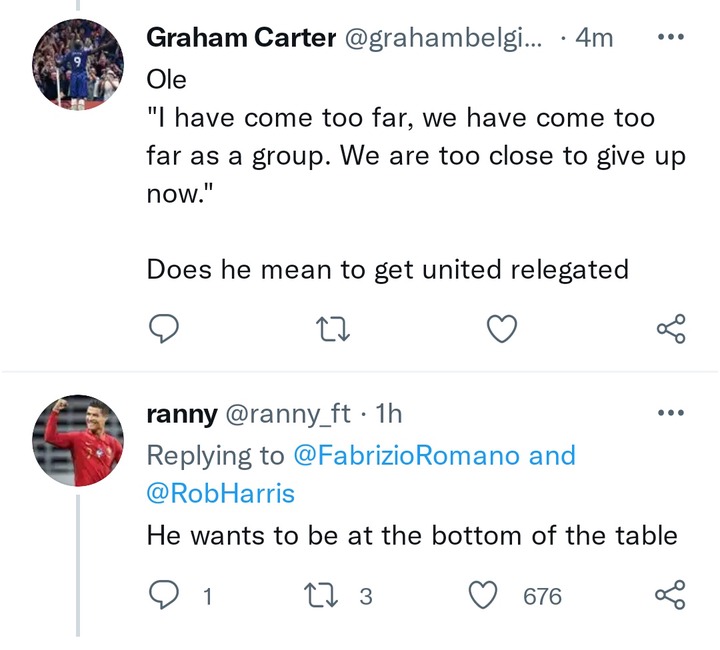Like ranny's tweet with 676 likes

(483, 595)
